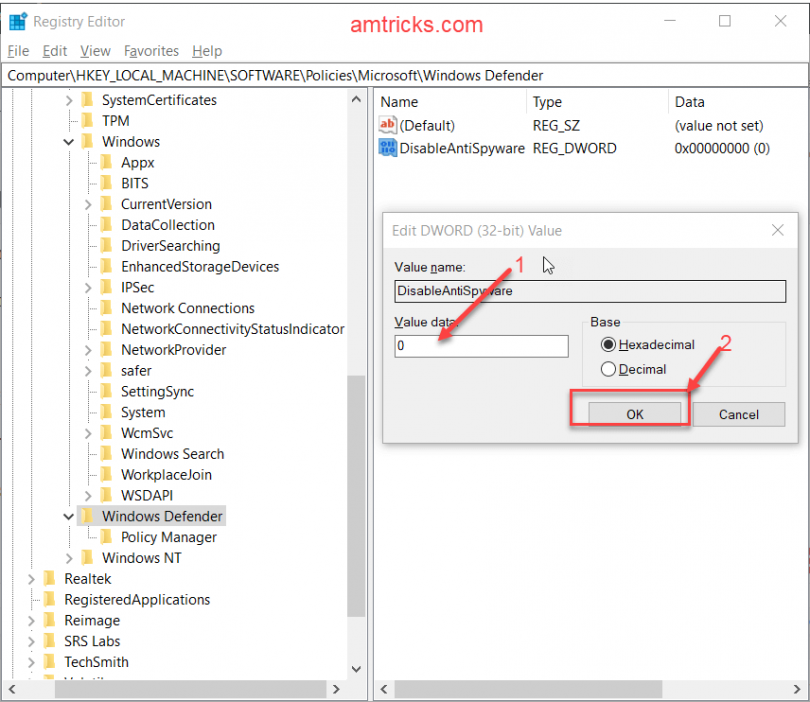Click the ab icon beside (Default)

pos(387,125)
